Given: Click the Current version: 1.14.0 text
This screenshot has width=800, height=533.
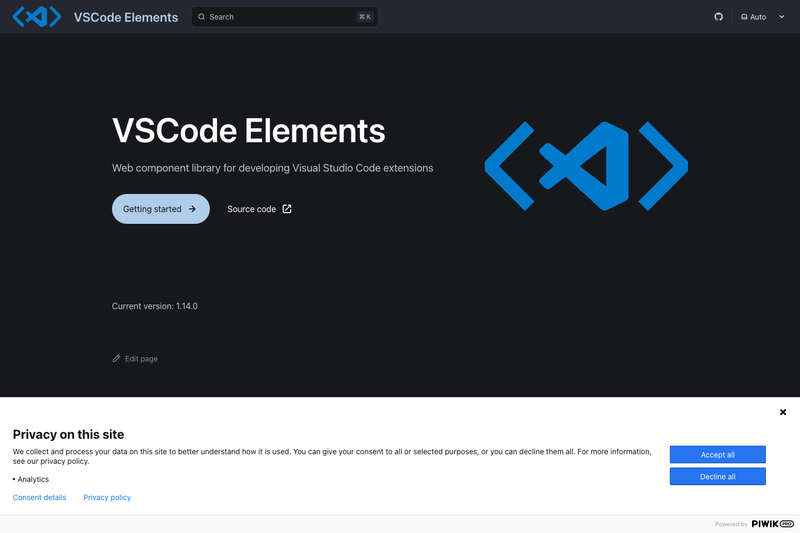Looking at the screenshot, I should click(155, 306).
